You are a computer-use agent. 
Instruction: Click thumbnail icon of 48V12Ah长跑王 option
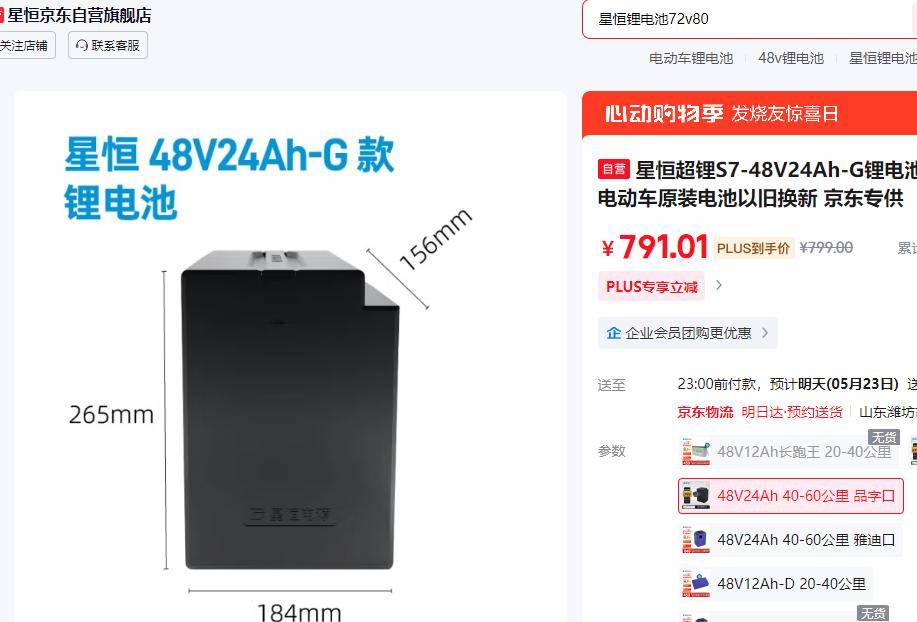tap(696, 452)
